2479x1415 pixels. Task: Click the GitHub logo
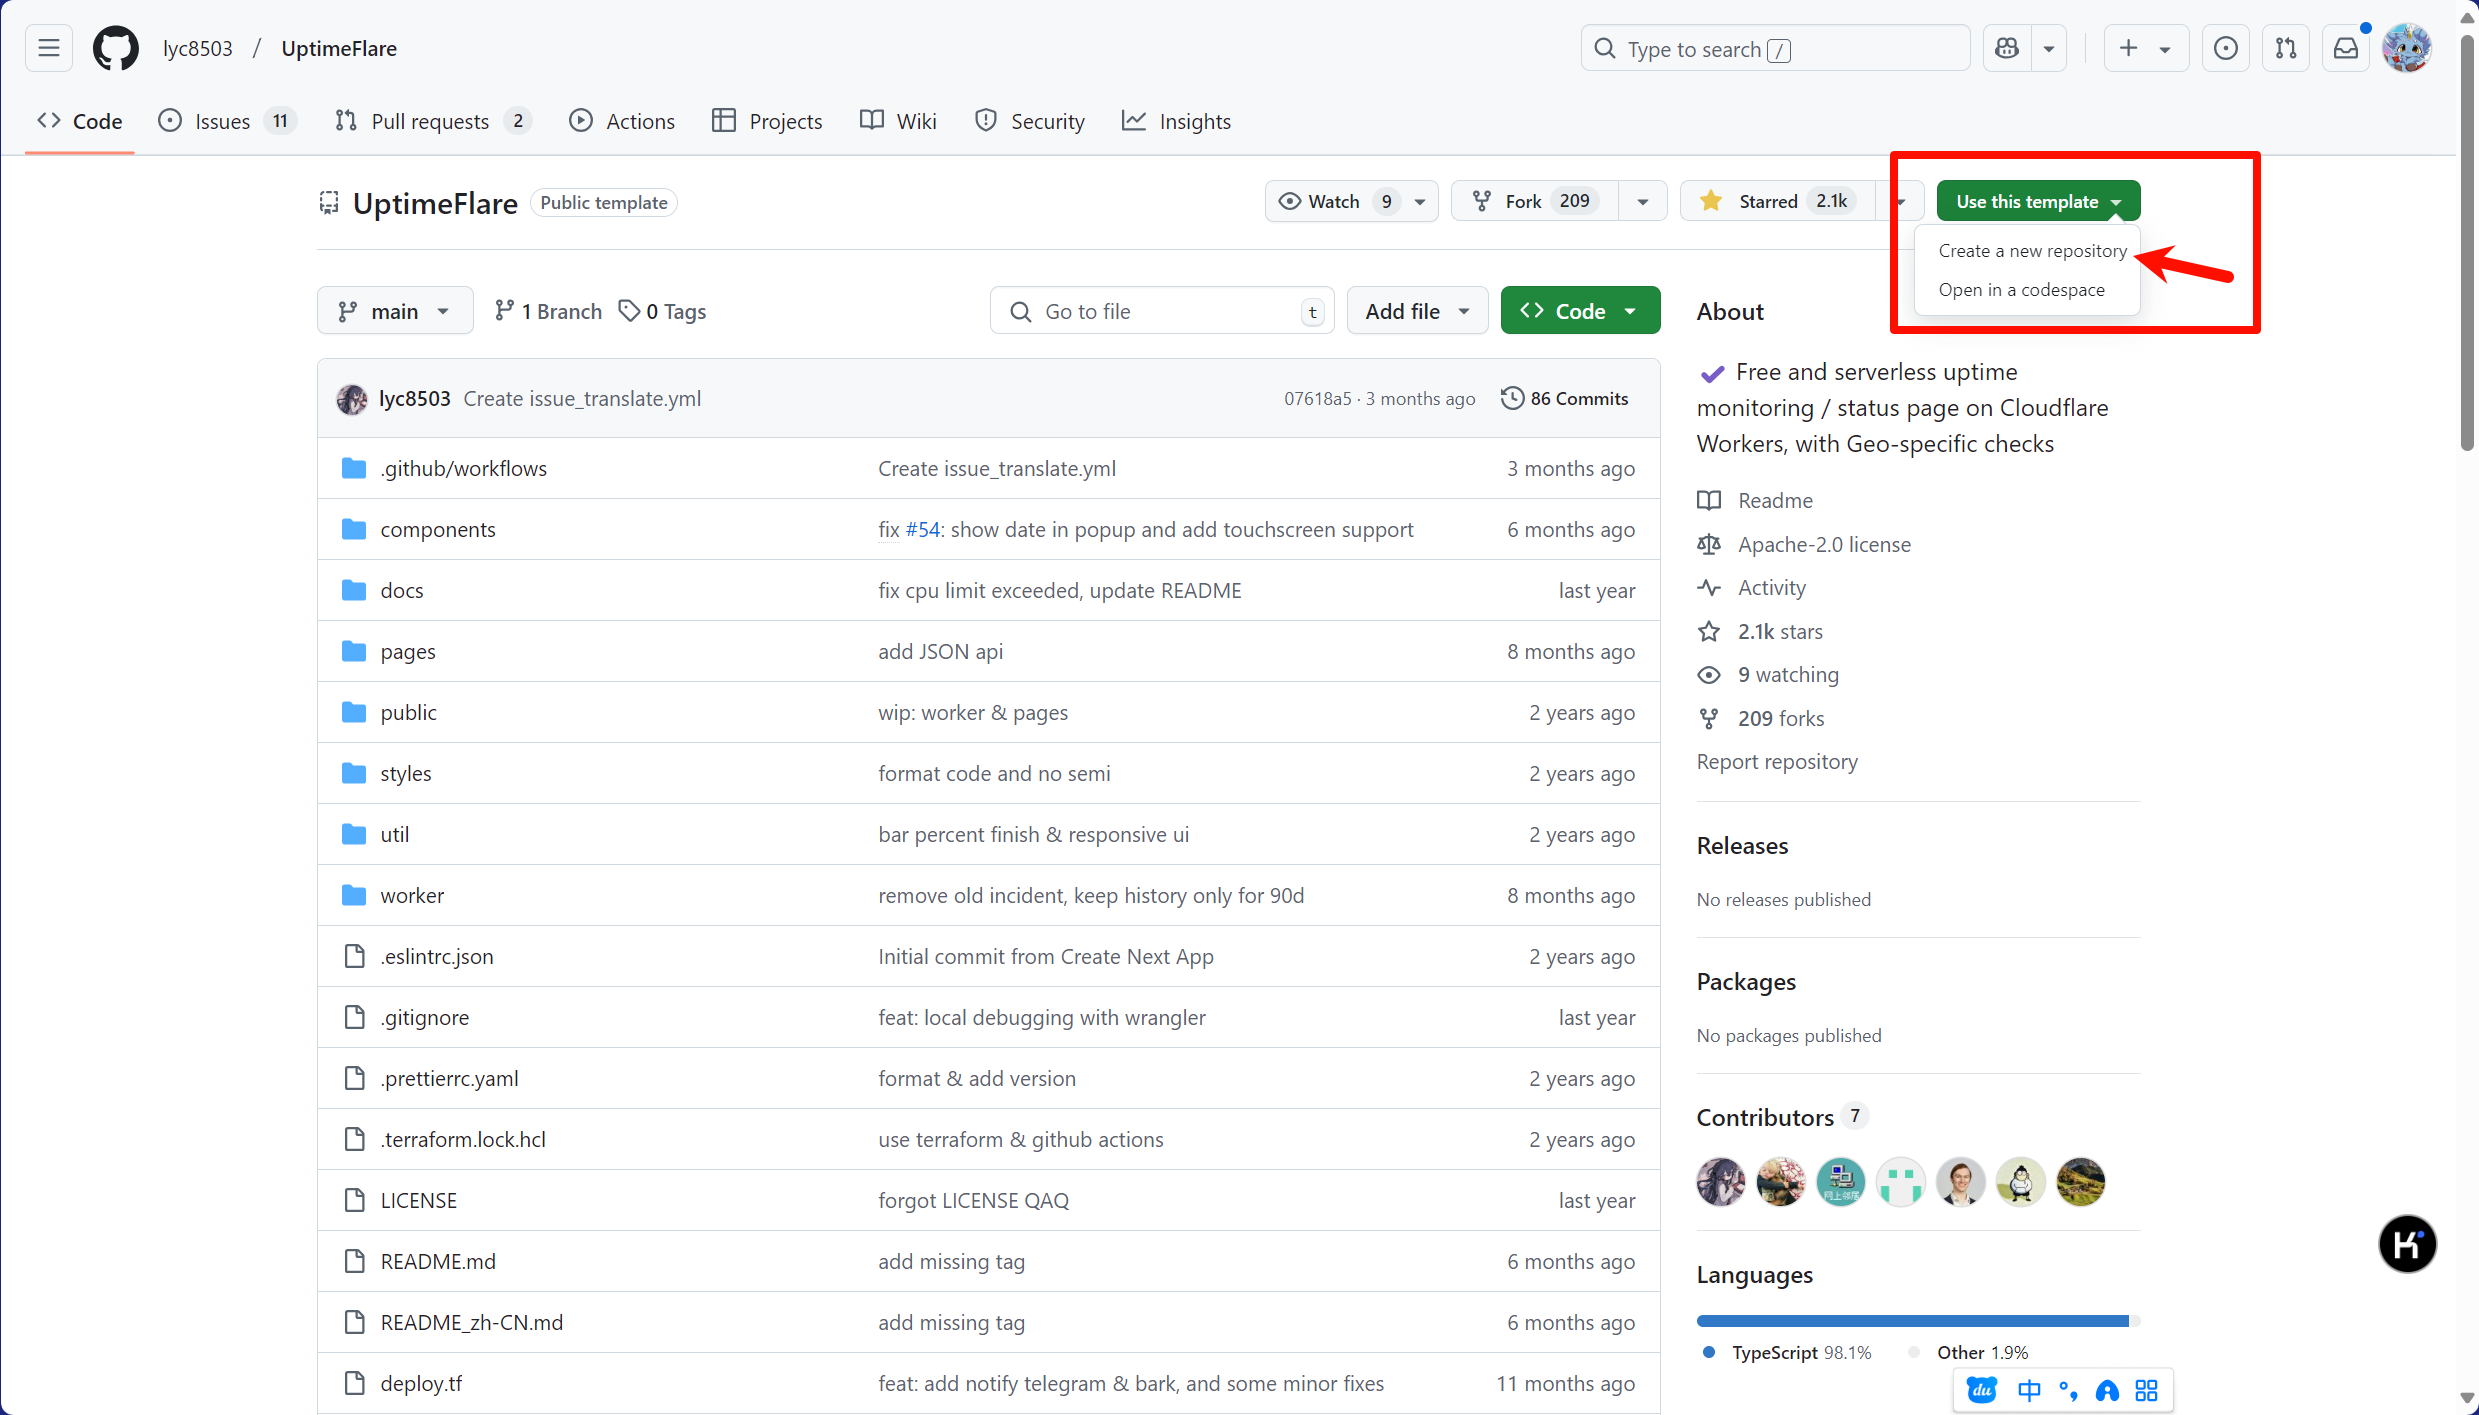point(116,48)
